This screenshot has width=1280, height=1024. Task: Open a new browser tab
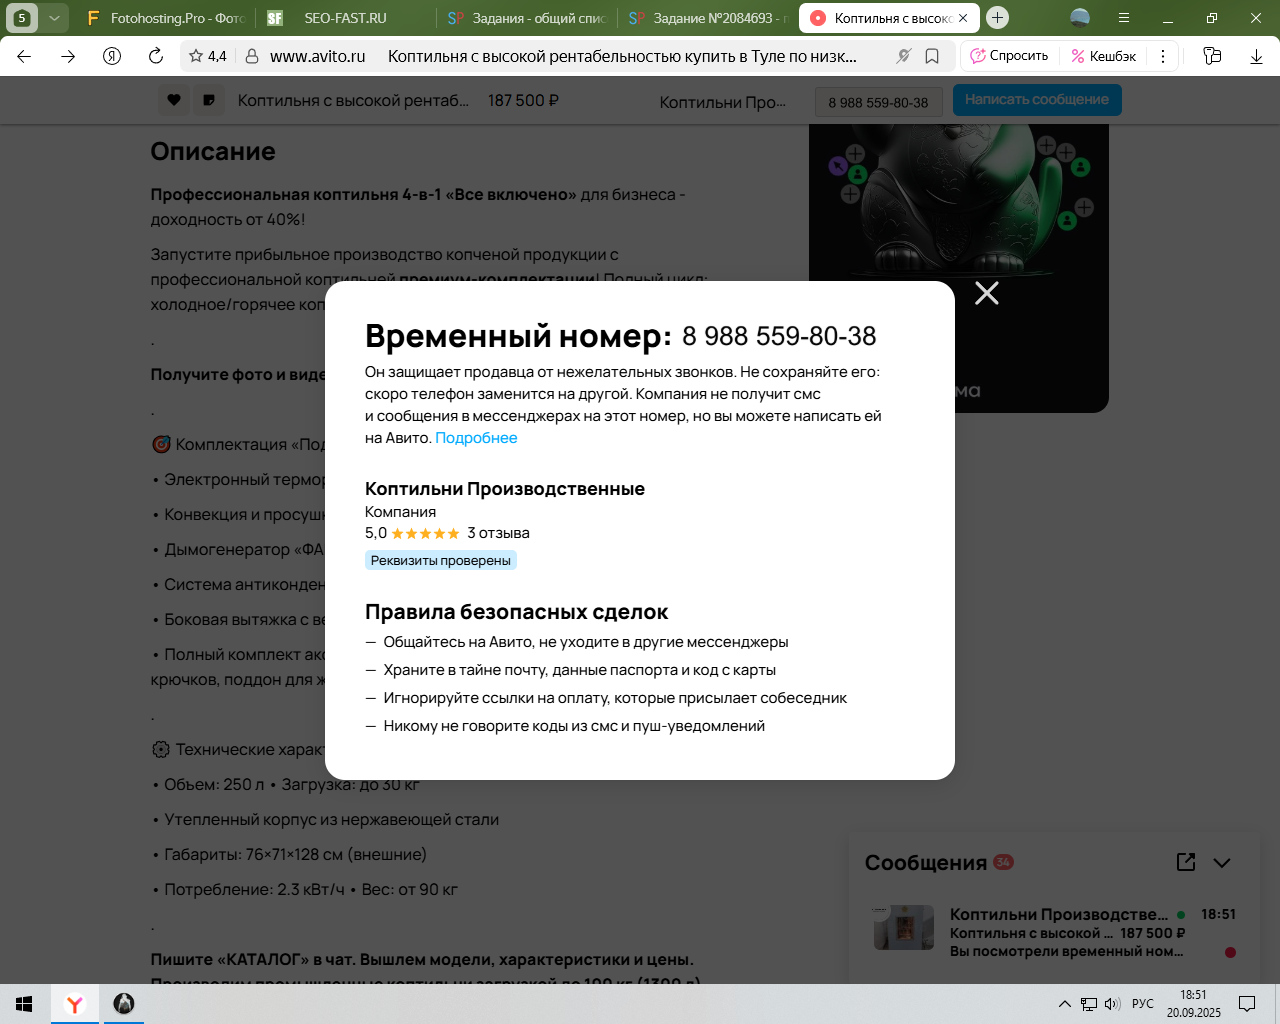point(997,18)
